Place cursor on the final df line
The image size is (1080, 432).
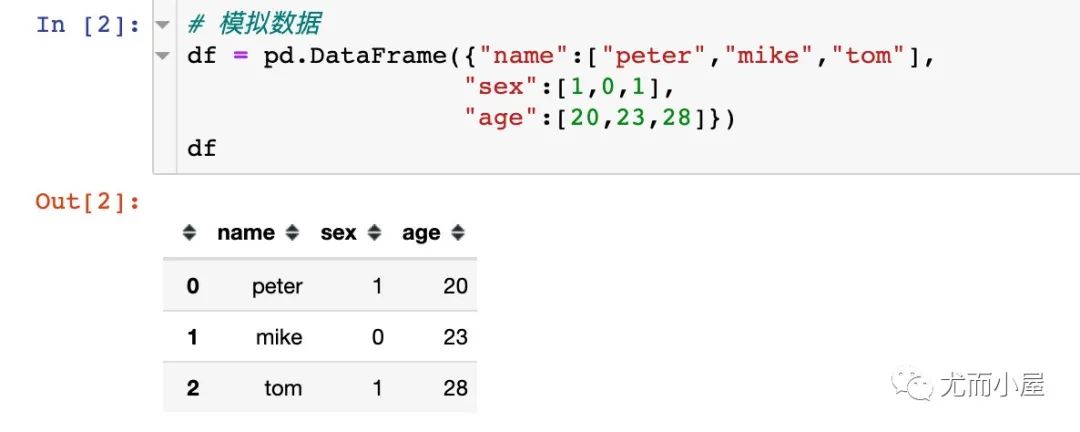pos(202,147)
